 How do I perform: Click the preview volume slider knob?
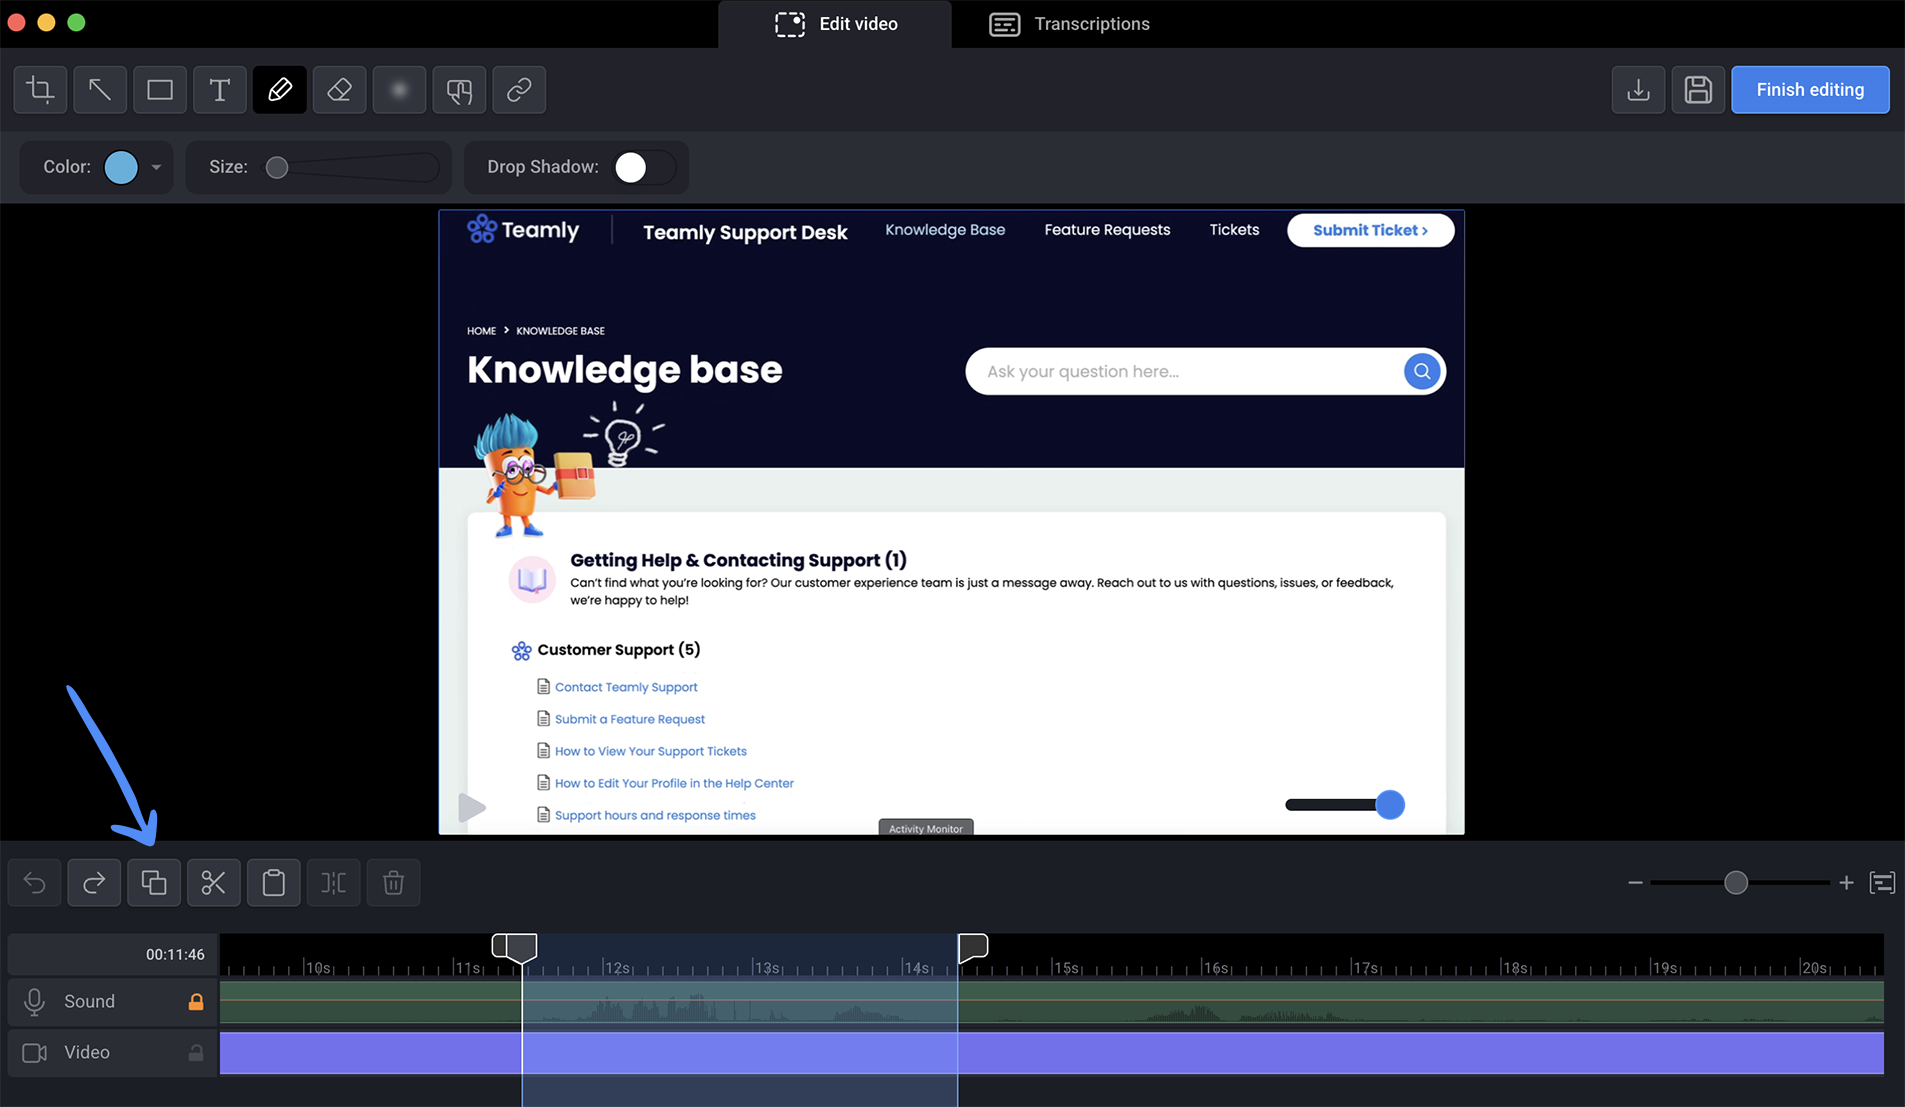tap(1389, 805)
